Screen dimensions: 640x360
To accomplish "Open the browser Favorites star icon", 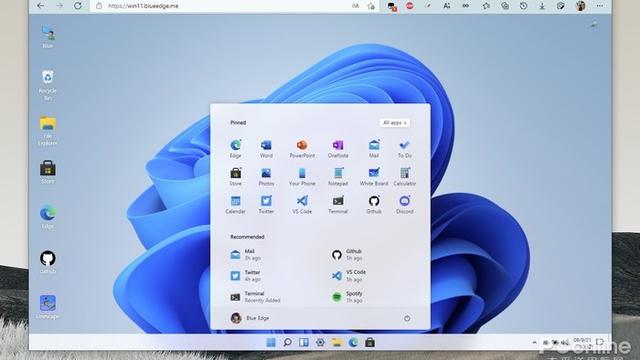I will (486, 6).
